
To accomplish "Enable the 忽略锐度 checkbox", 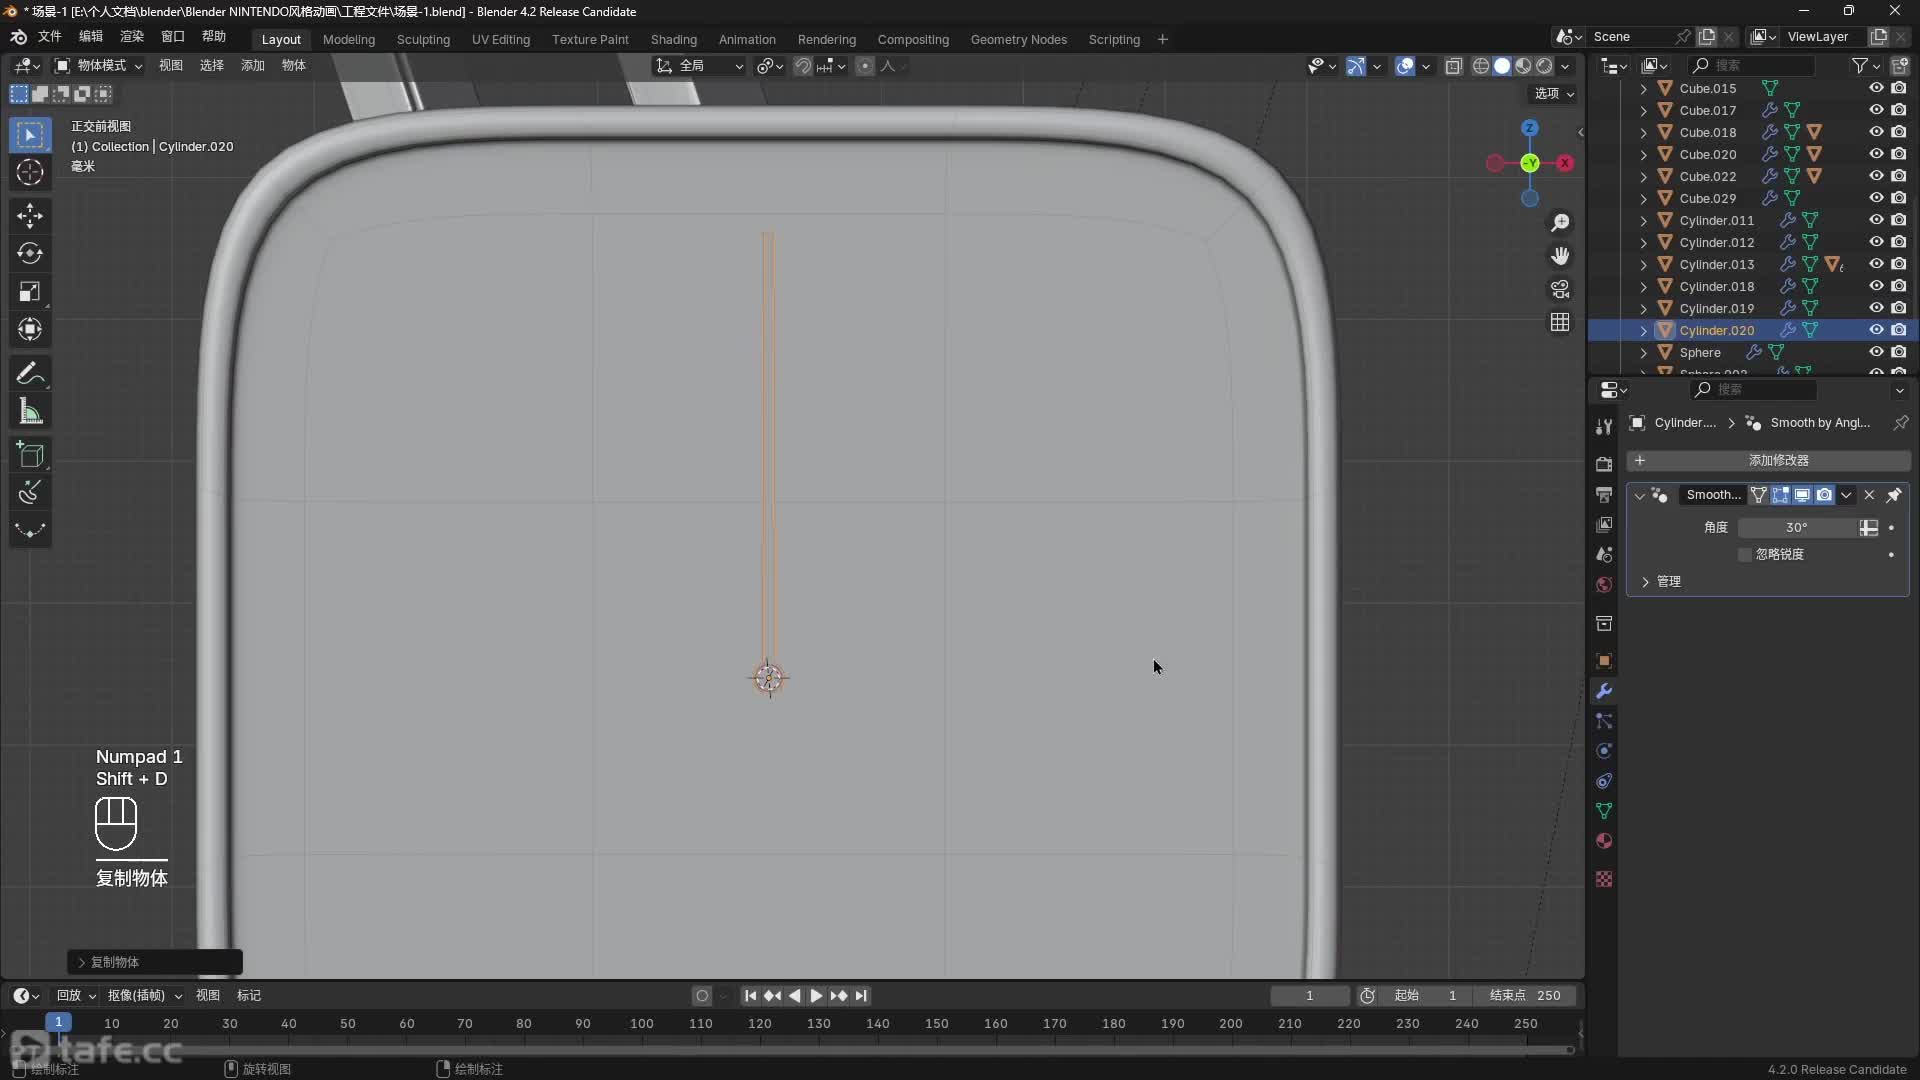I will click(1745, 554).
